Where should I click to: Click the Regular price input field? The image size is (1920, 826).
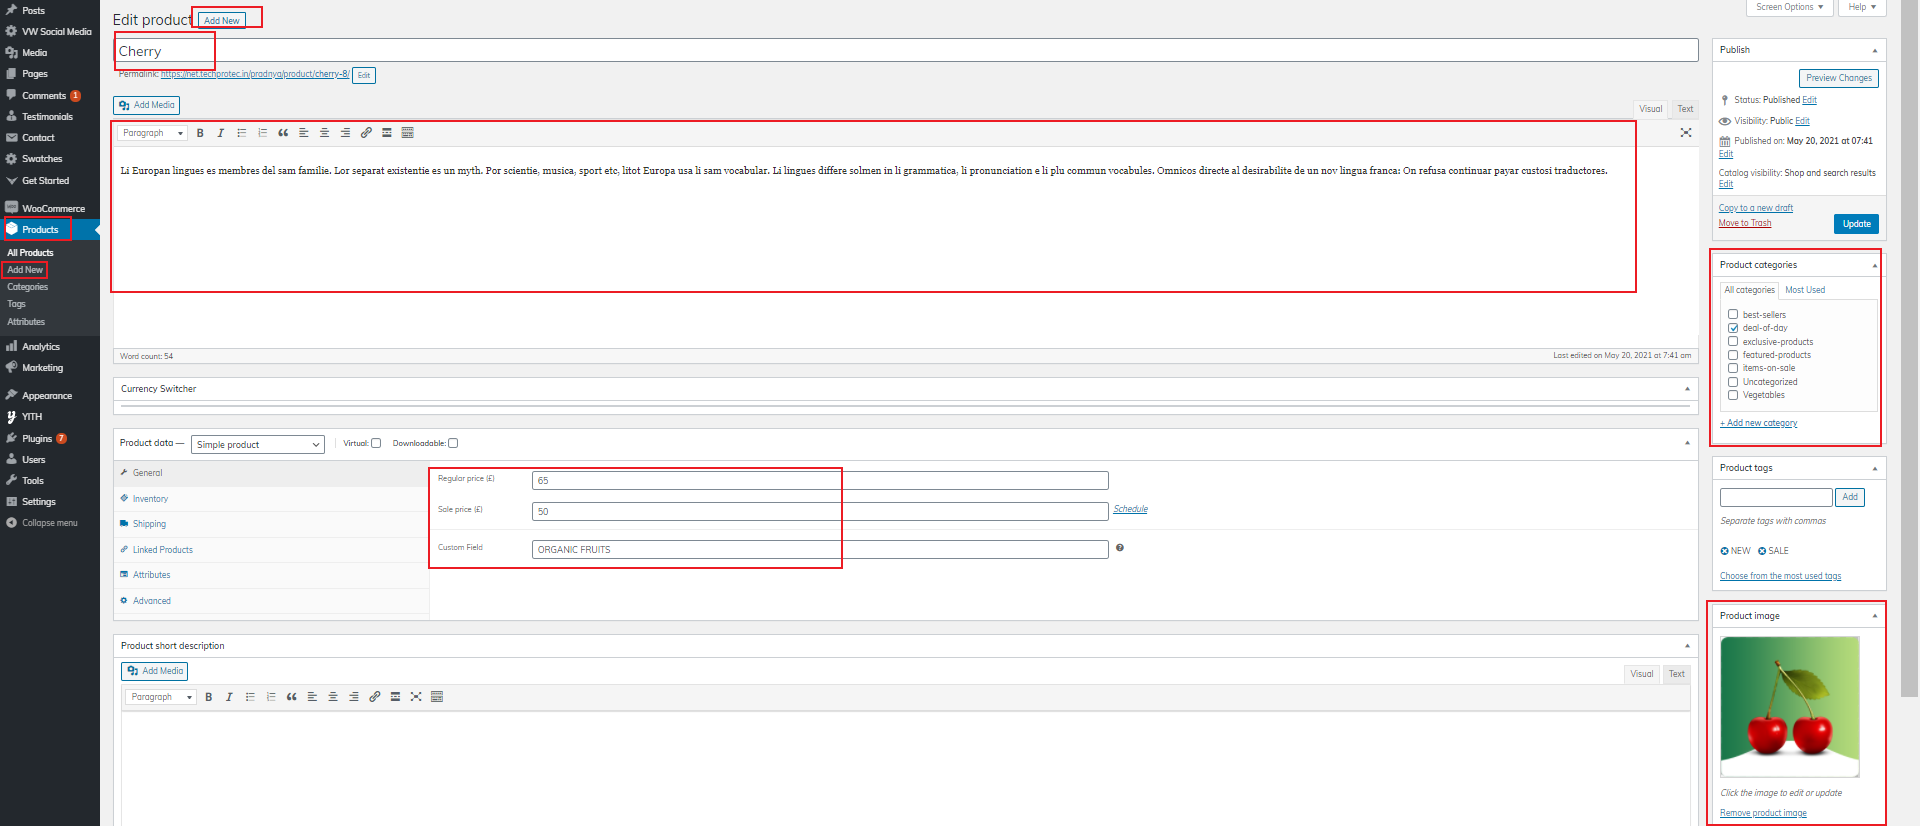pyautogui.click(x=820, y=481)
